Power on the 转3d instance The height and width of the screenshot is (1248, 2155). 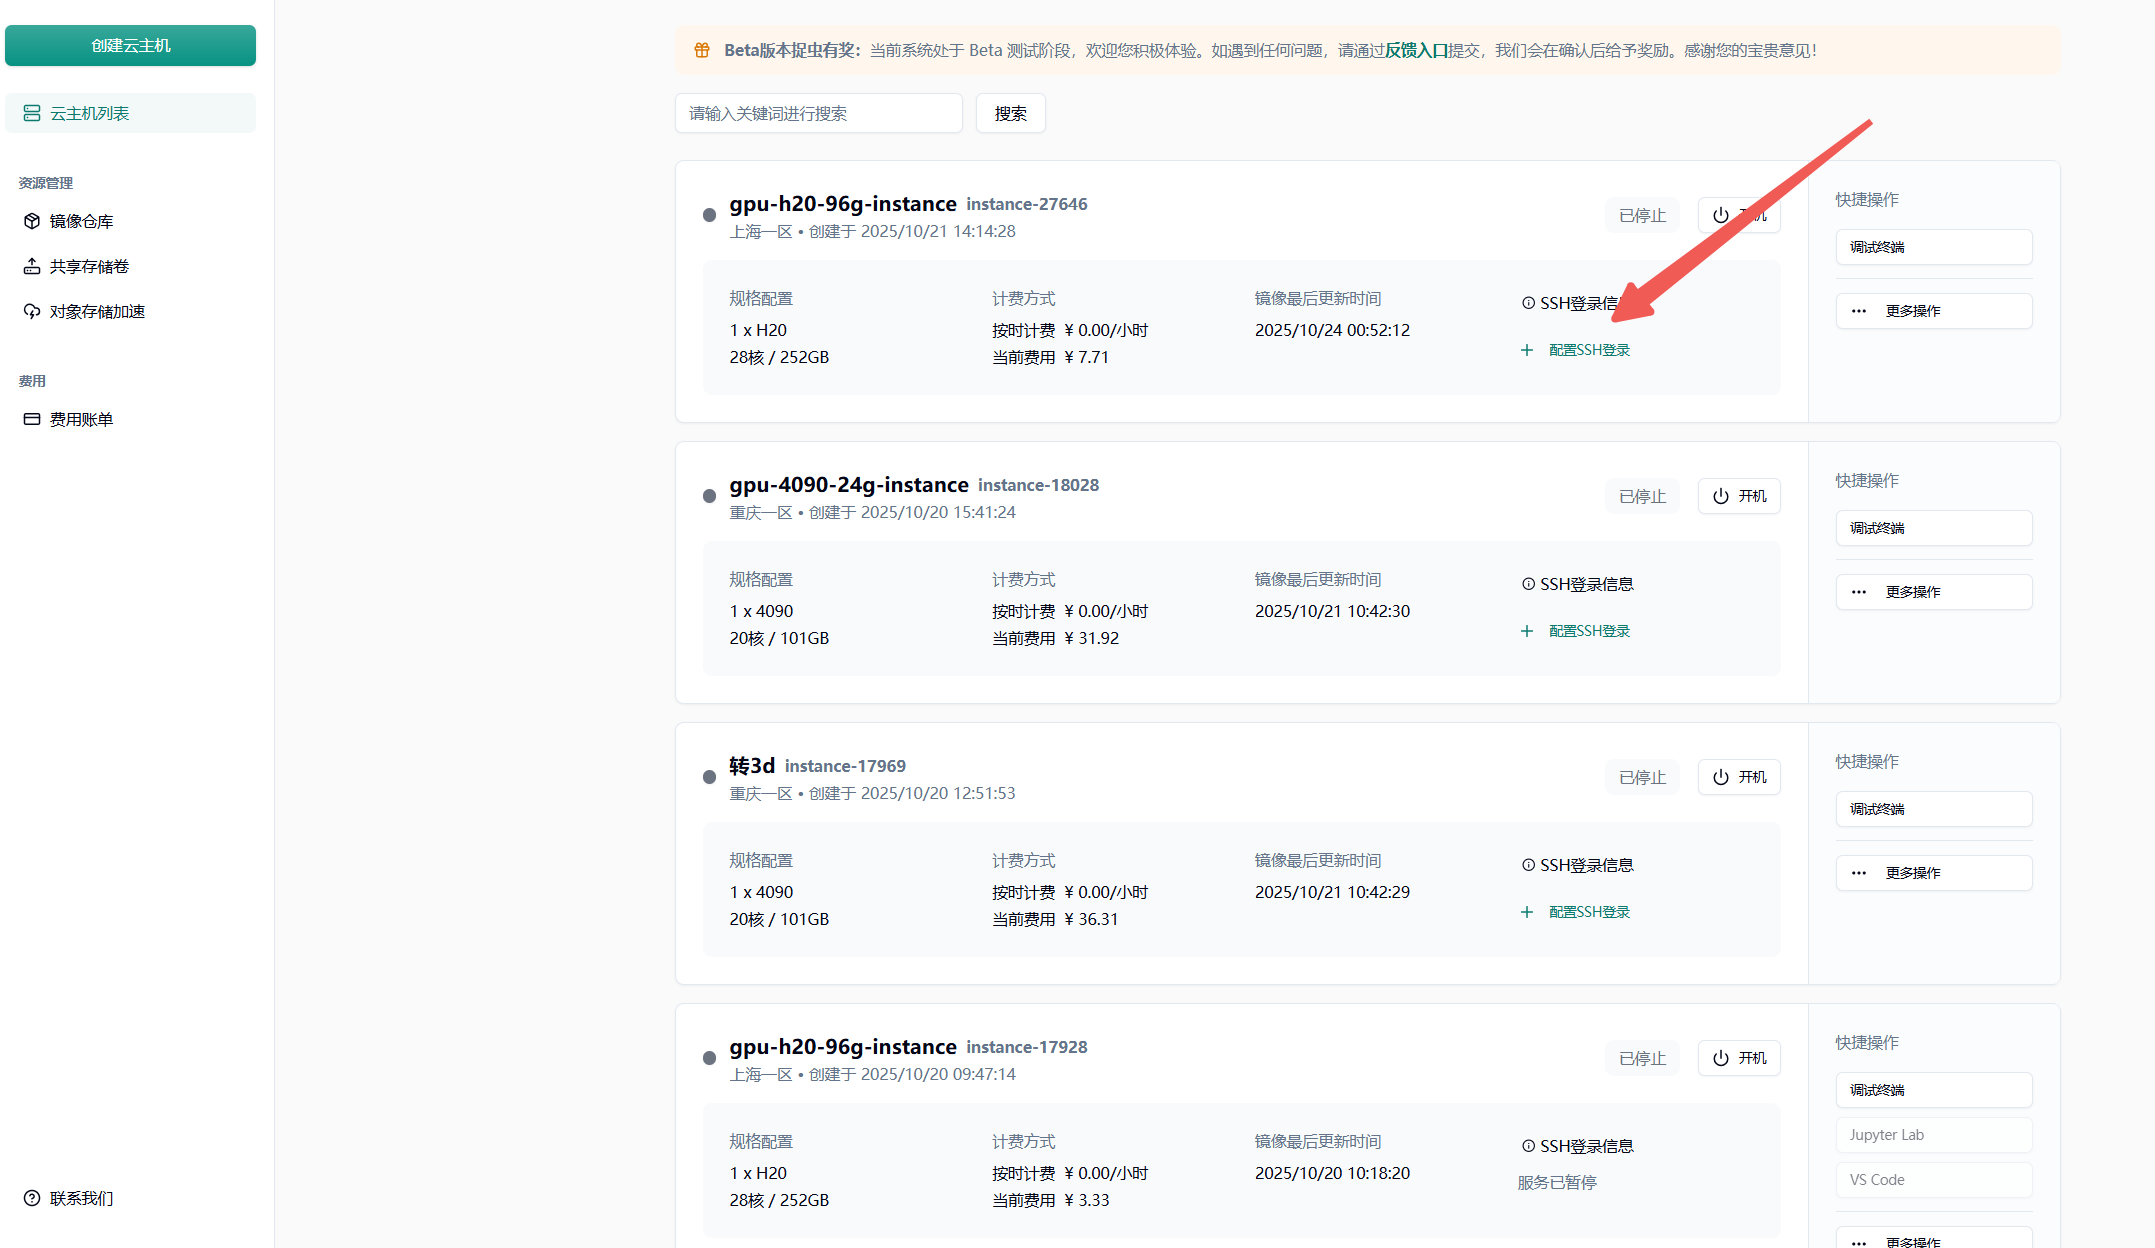pos(1739,777)
